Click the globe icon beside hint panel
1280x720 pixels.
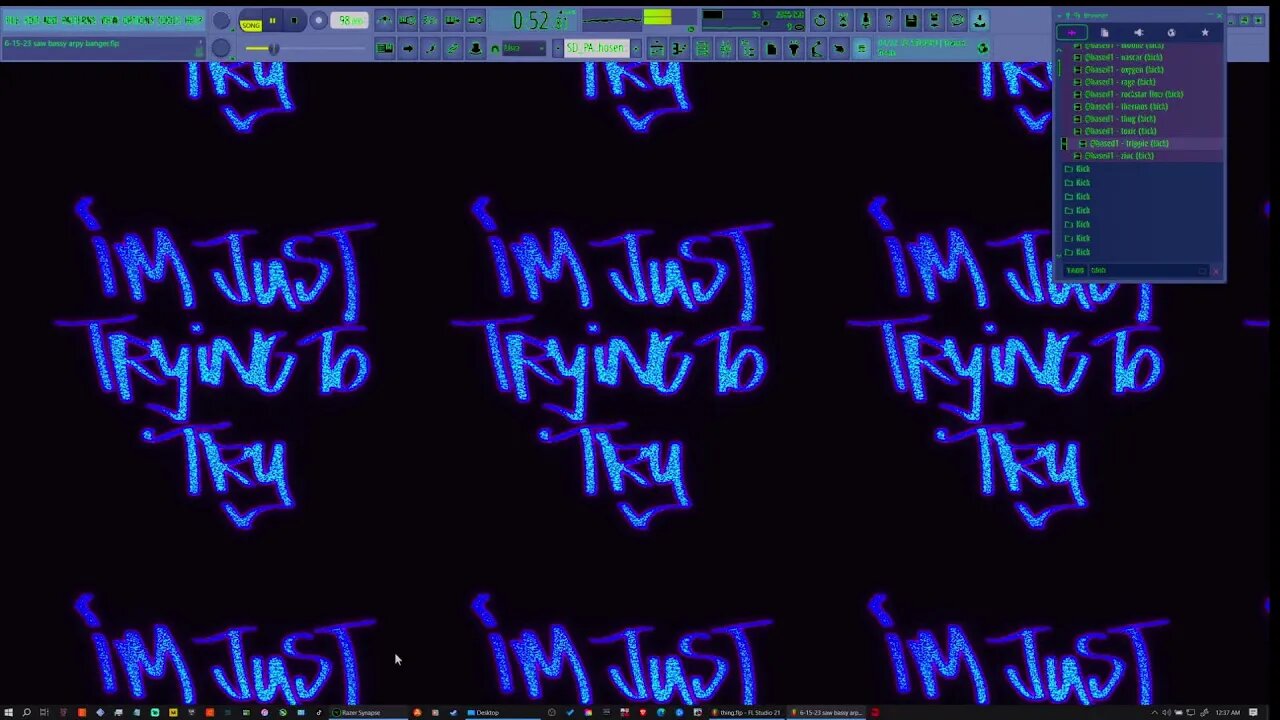(x=983, y=48)
